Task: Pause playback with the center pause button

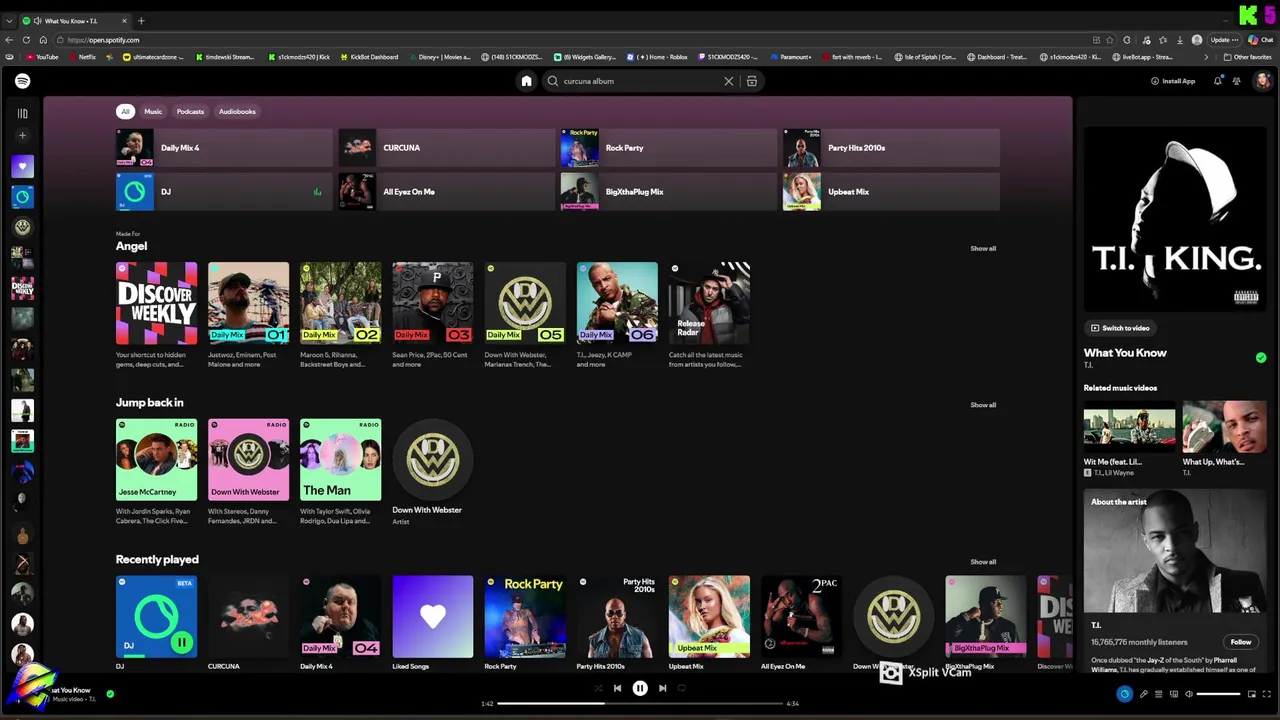Action: coord(640,688)
